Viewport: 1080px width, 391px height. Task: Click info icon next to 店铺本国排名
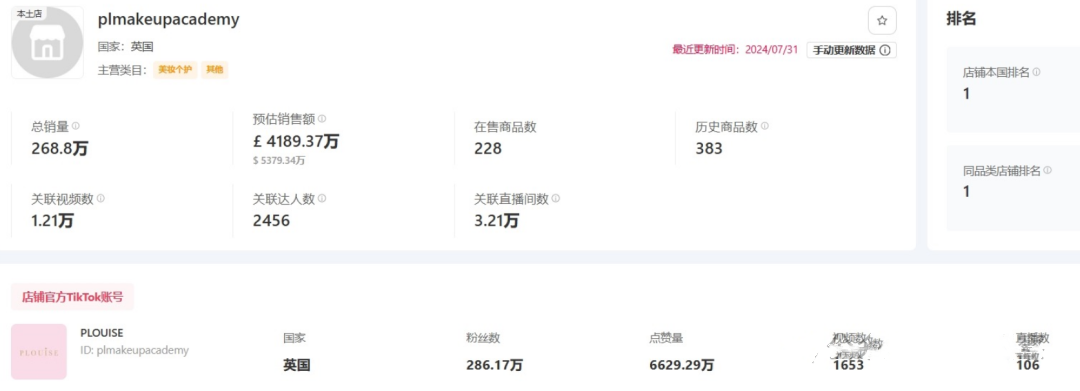coord(1037,72)
